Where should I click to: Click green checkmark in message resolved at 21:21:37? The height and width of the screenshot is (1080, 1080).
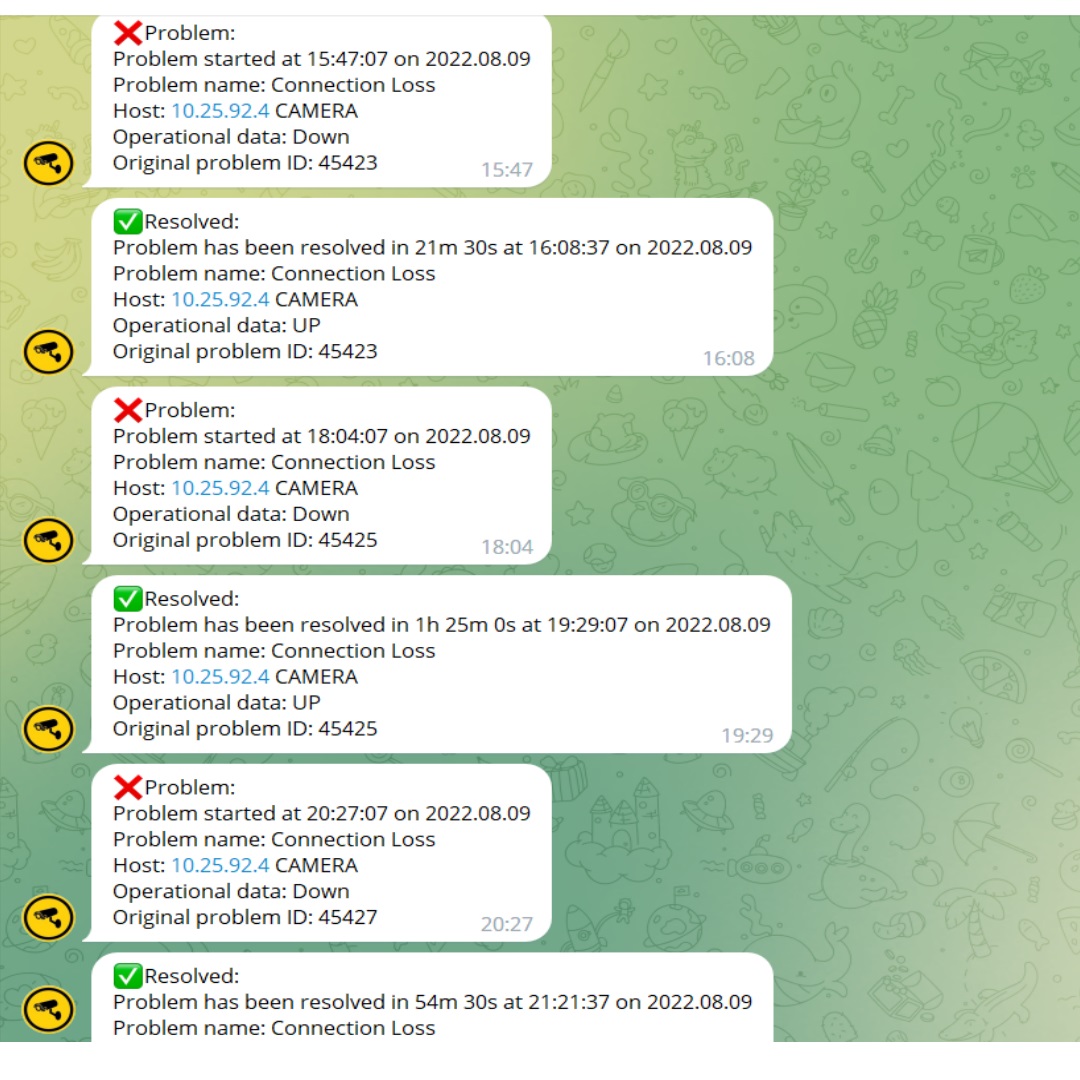click(128, 976)
